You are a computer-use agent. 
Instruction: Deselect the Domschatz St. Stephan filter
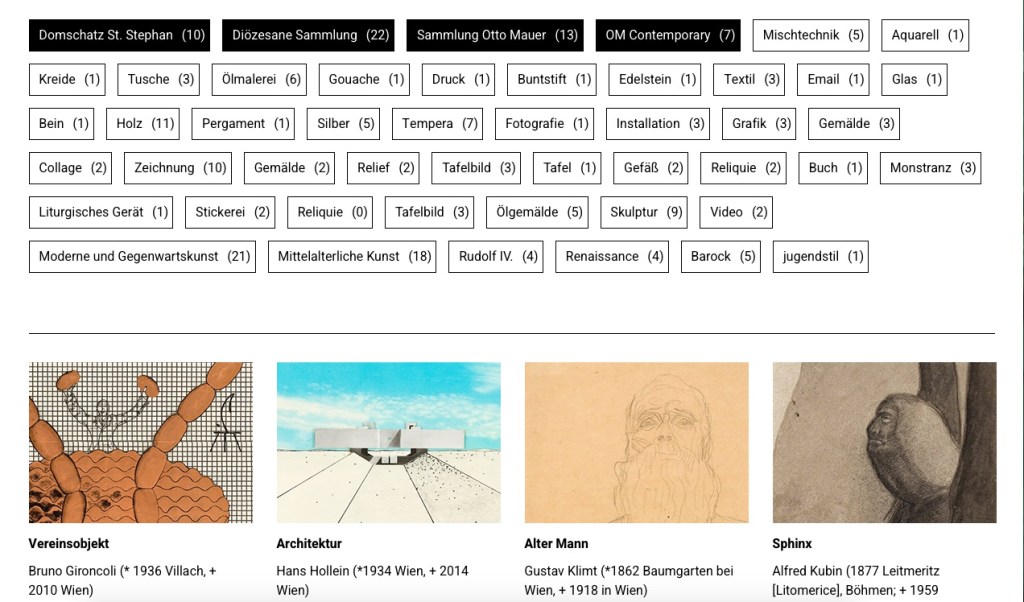point(121,35)
